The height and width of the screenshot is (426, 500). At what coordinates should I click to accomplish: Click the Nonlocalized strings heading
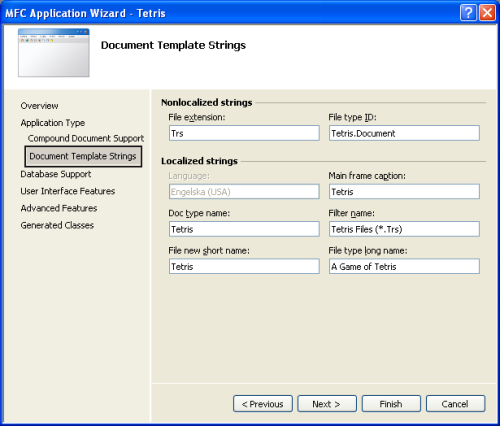[207, 102]
